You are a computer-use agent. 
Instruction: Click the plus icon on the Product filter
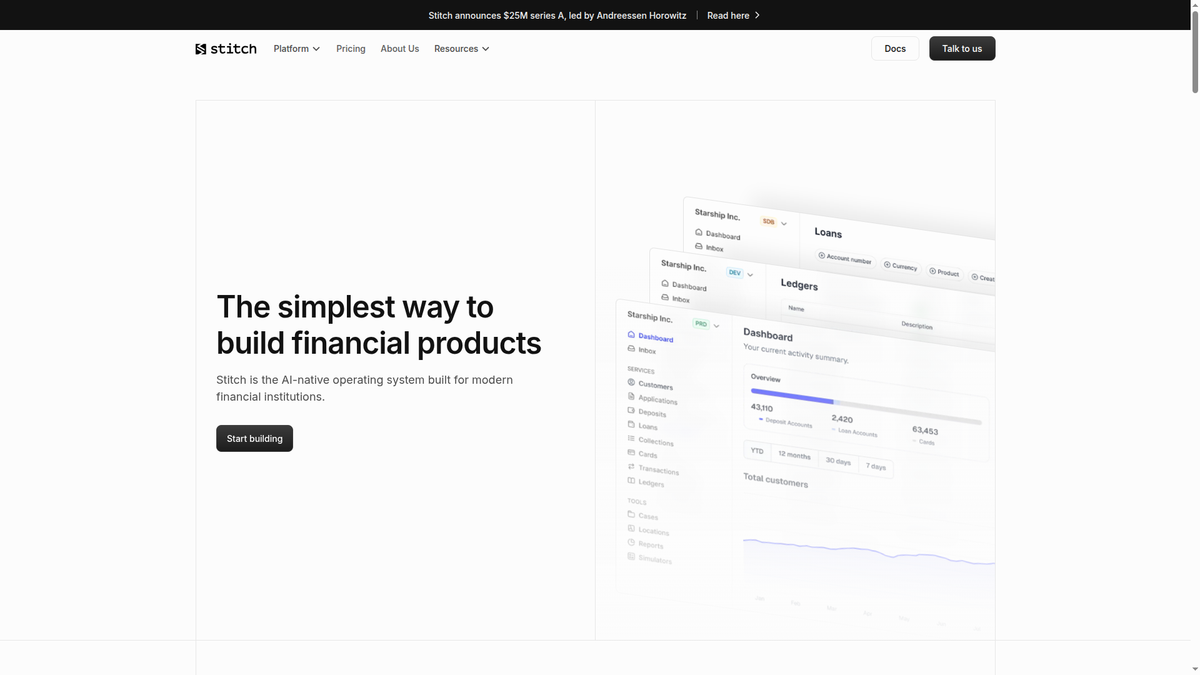[933, 271]
